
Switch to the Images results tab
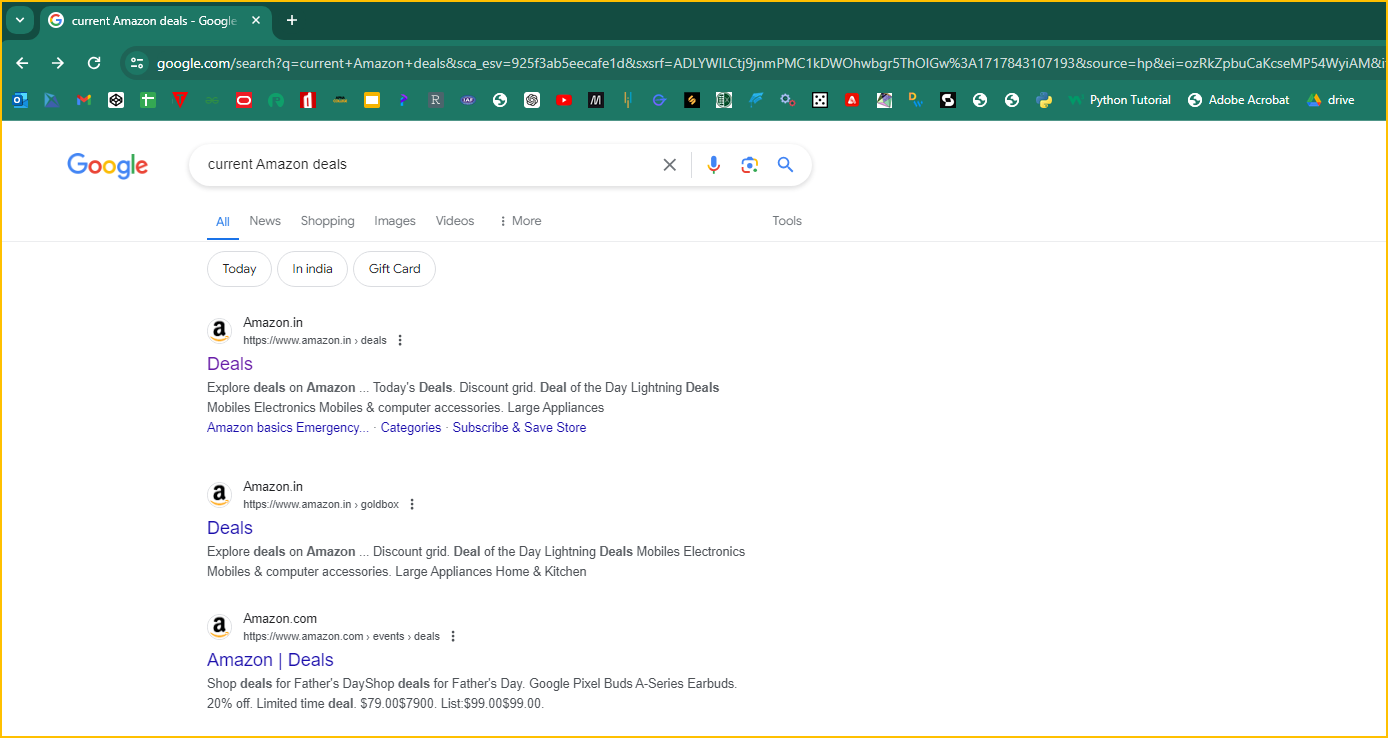tap(394, 221)
